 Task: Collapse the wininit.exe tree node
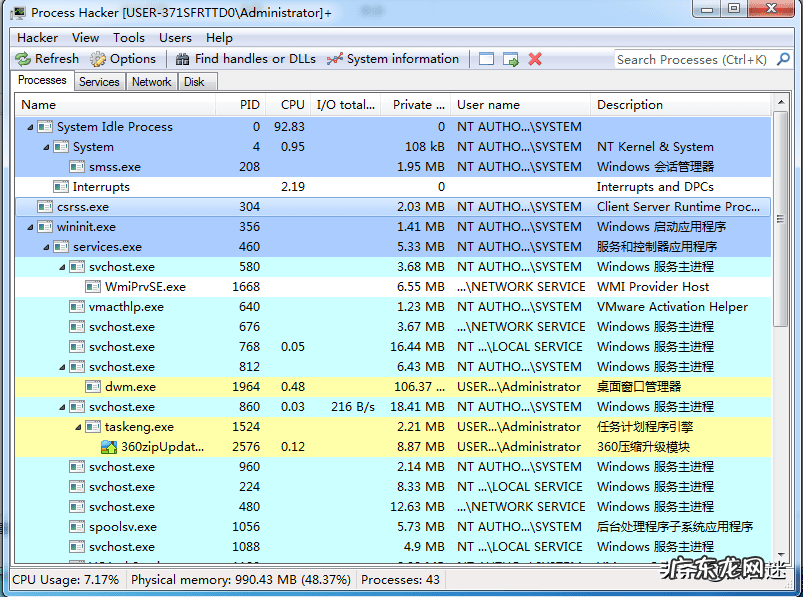click(x=30, y=227)
